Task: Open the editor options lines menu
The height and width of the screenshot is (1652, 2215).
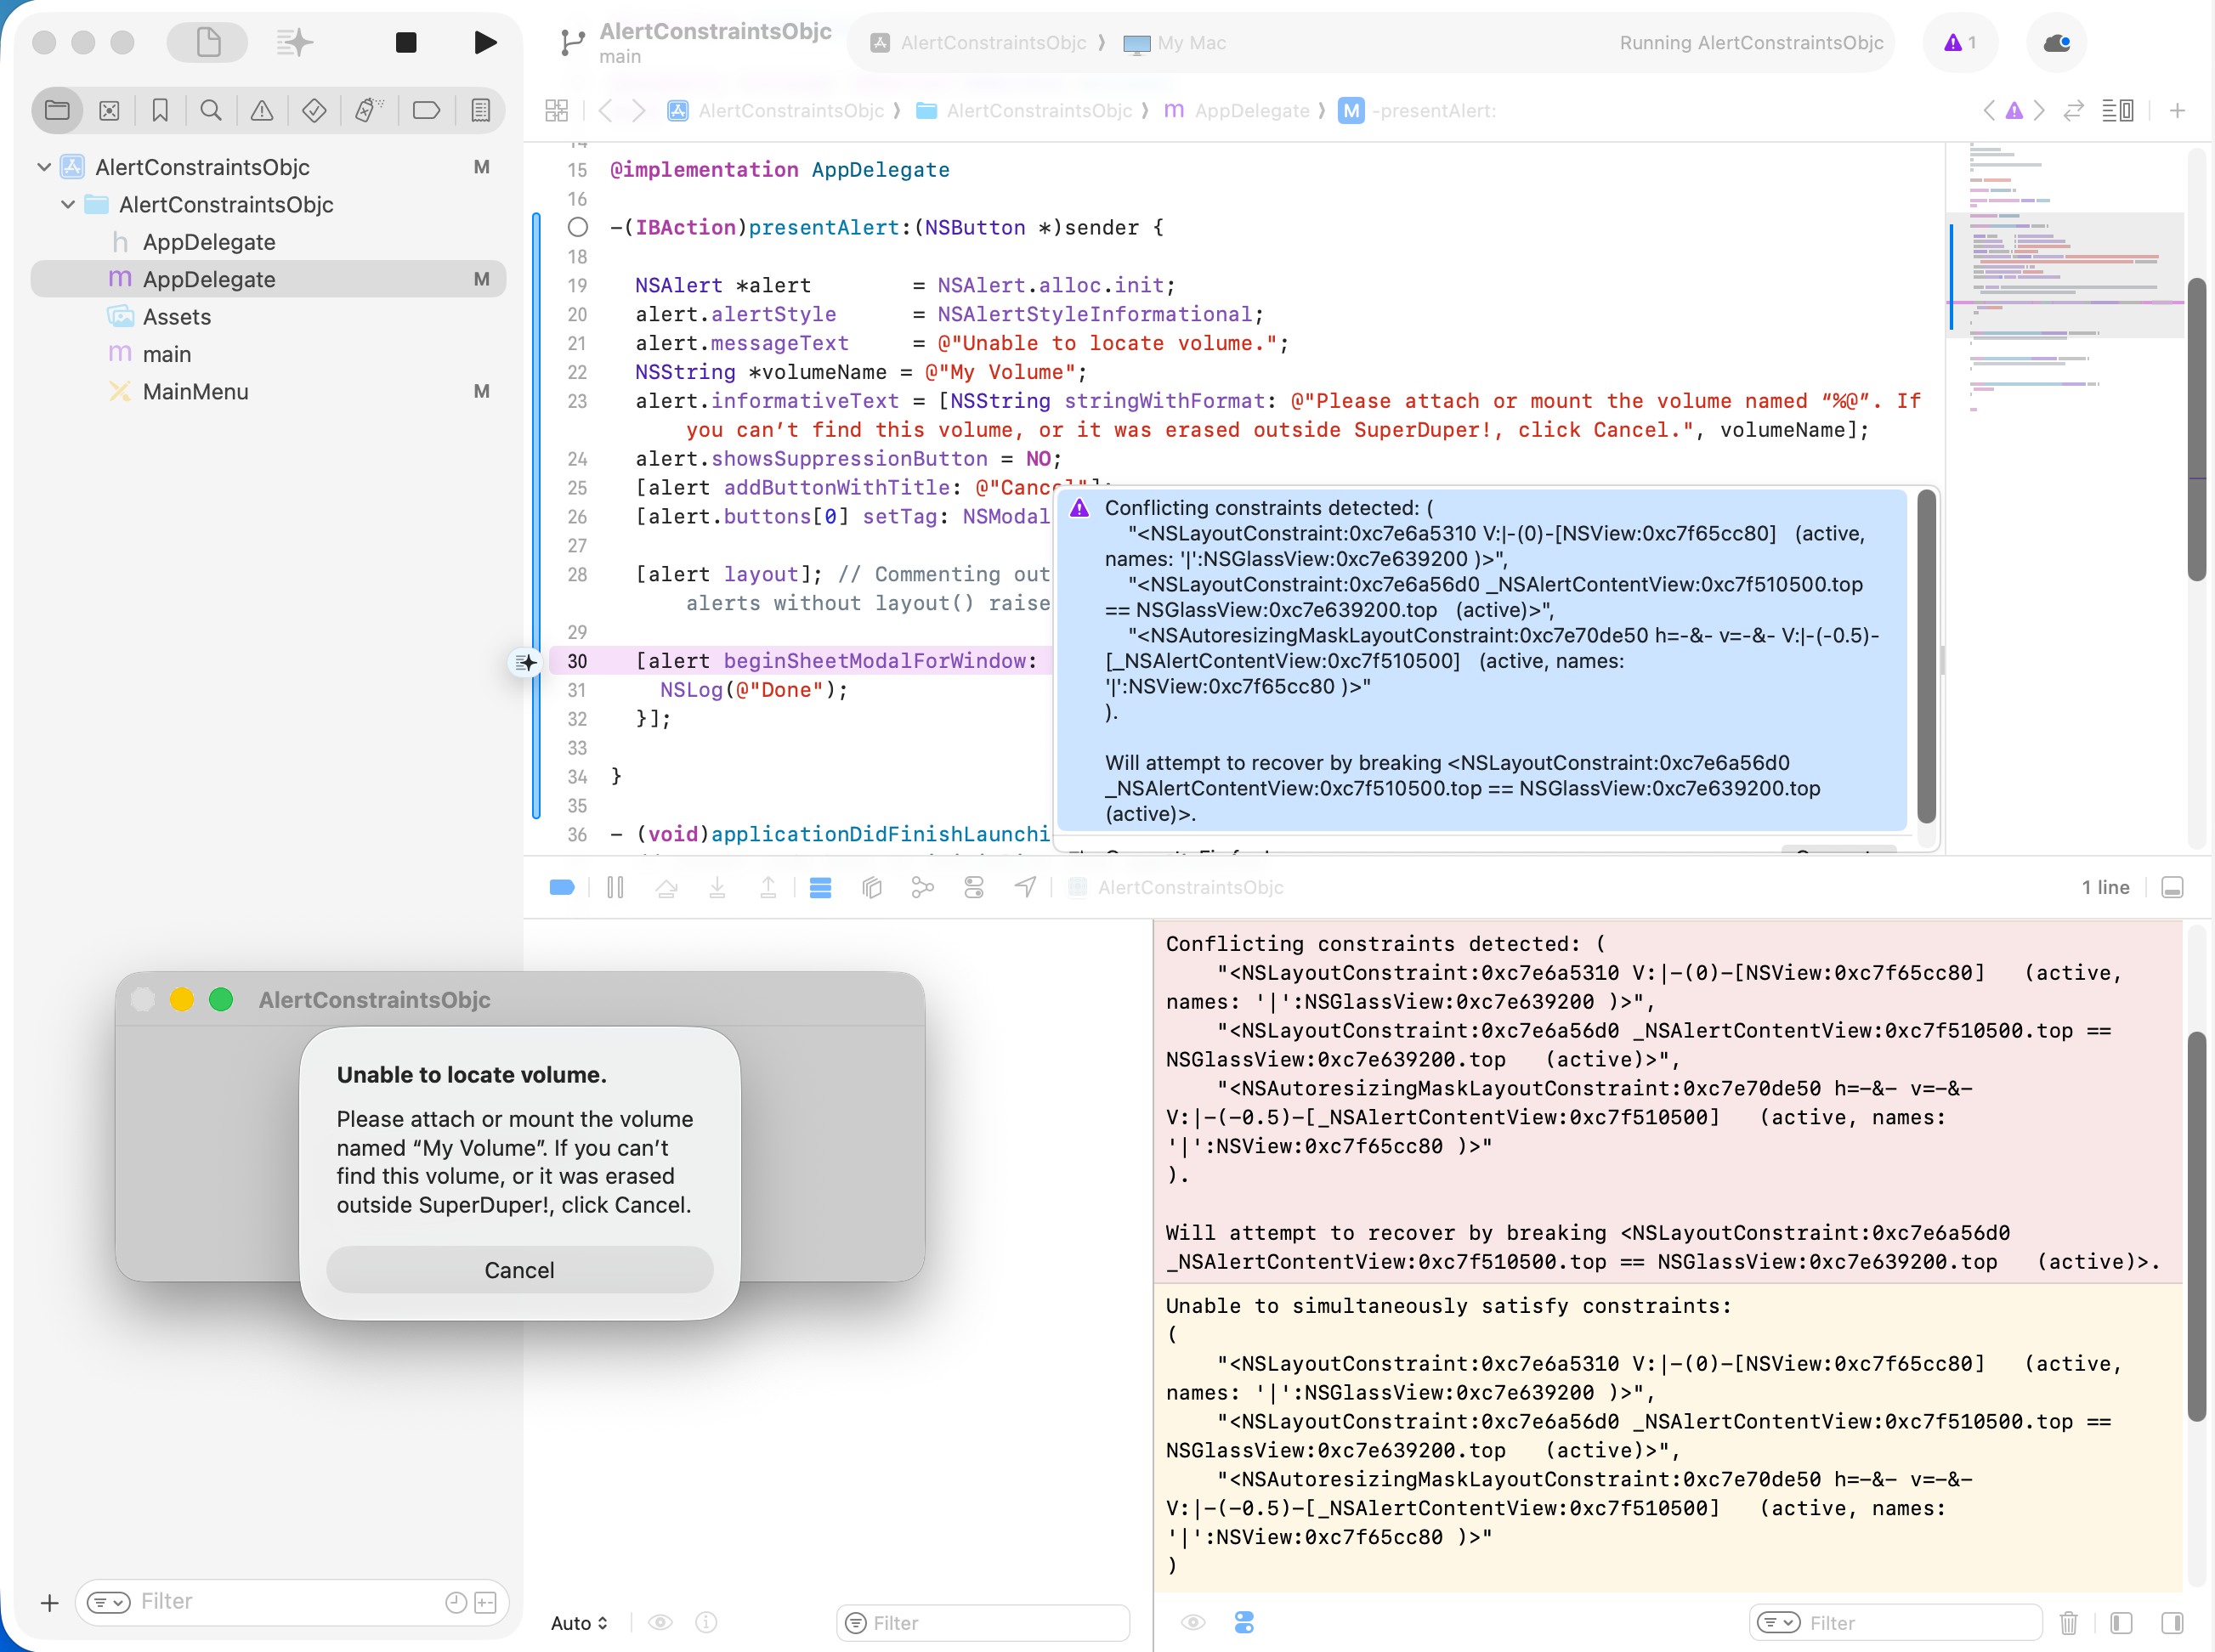Action: pyautogui.click(x=2117, y=110)
